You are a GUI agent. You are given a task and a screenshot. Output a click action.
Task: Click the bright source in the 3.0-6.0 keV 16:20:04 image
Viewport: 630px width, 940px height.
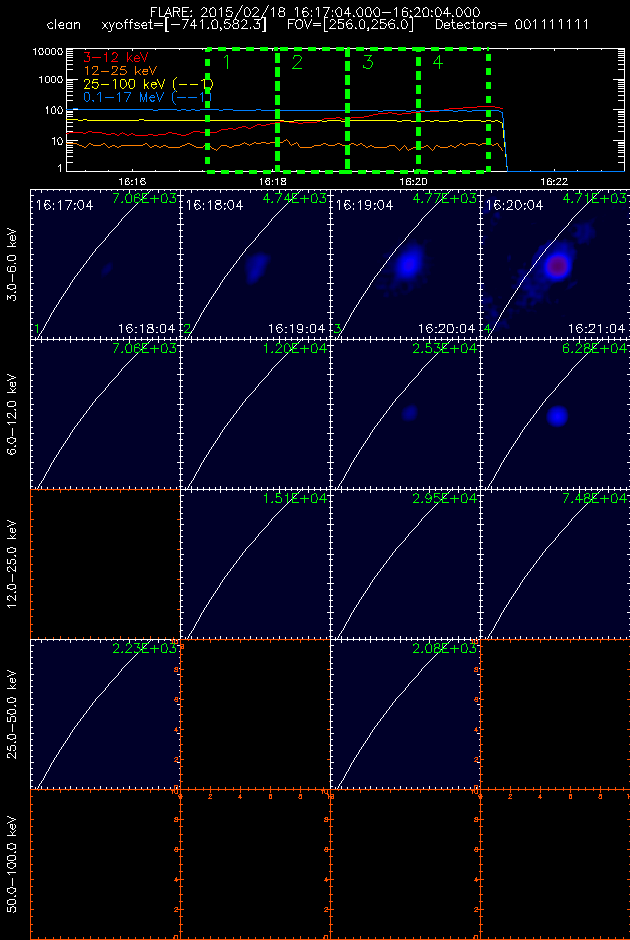[x=557, y=264]
